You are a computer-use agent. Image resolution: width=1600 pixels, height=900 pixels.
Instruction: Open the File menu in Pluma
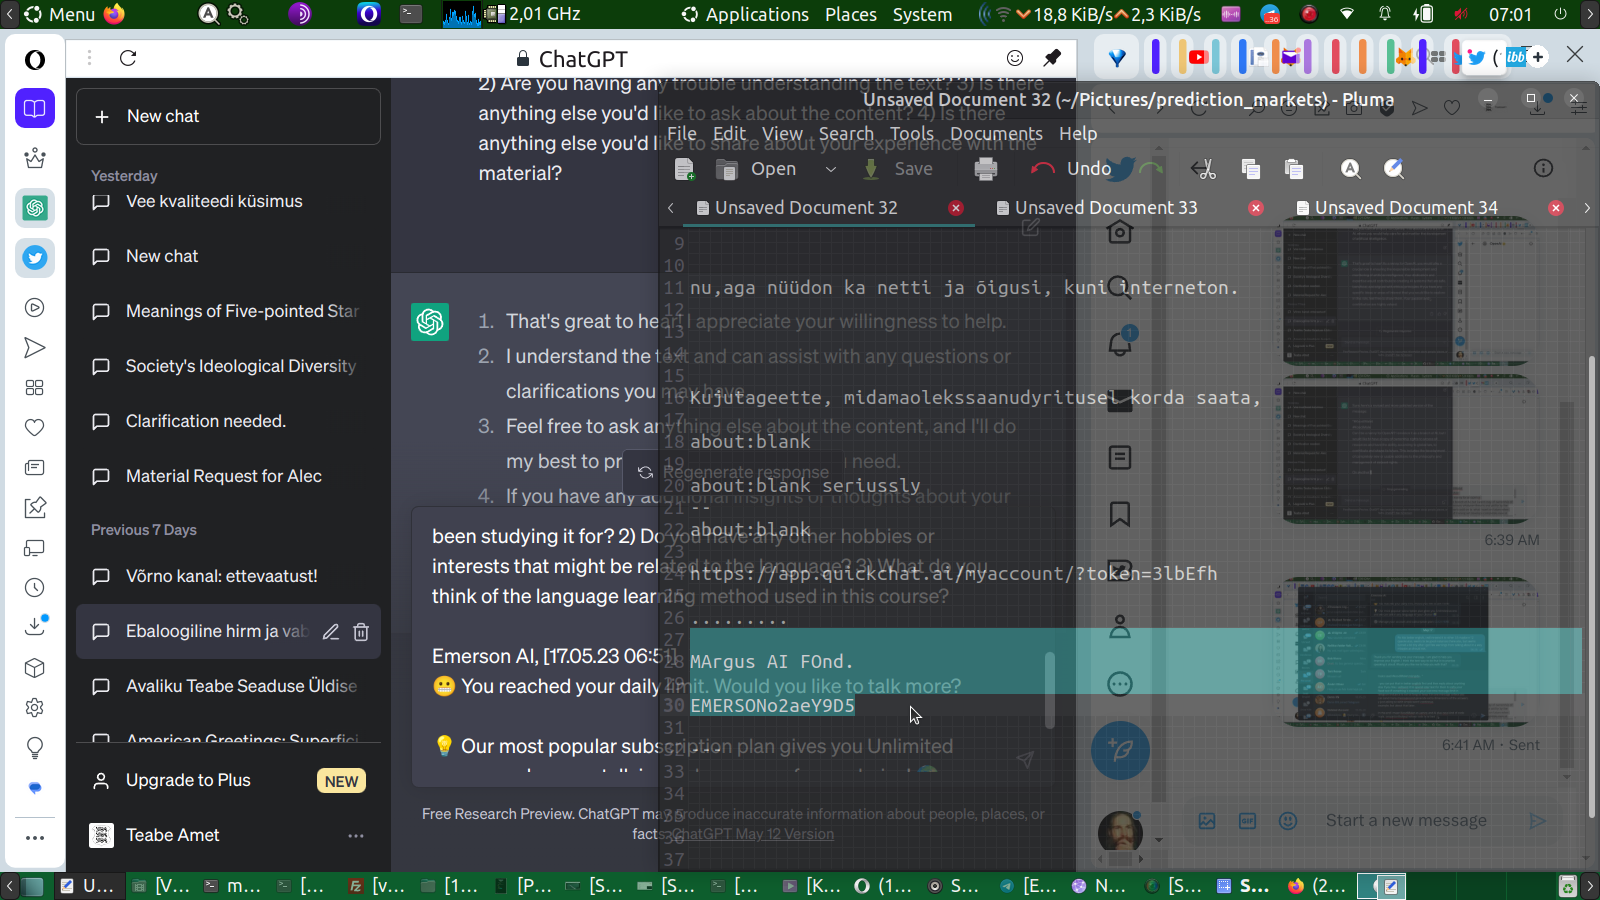[x=682, y=134]
